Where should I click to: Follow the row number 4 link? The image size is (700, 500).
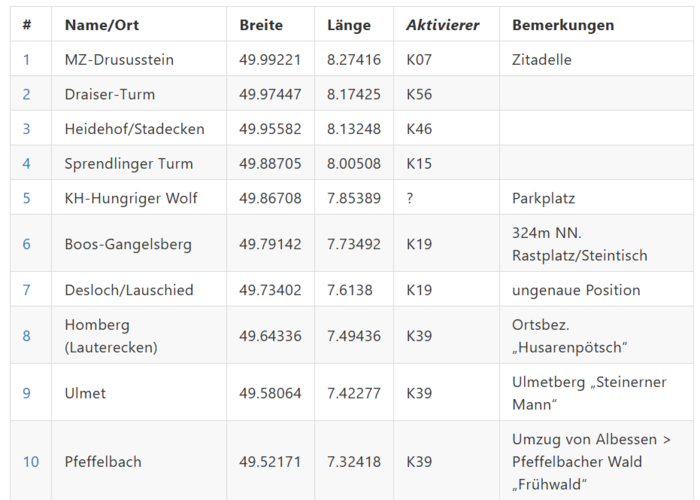[x=27, y=164]
